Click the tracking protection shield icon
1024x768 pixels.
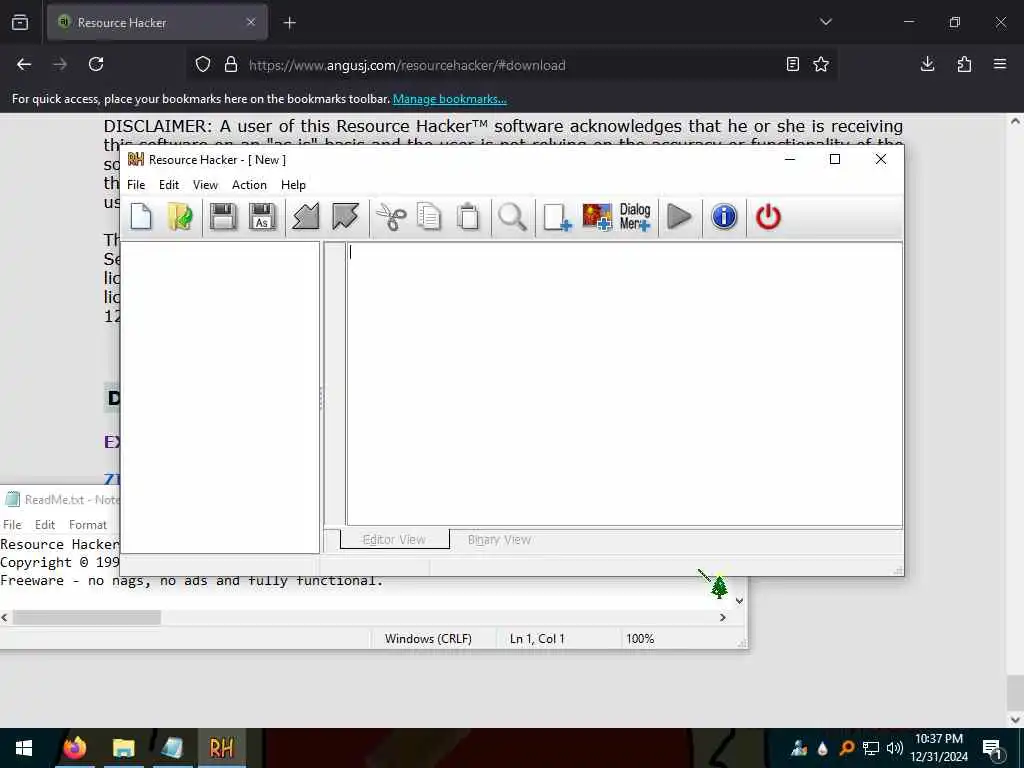tap(203, 64)
